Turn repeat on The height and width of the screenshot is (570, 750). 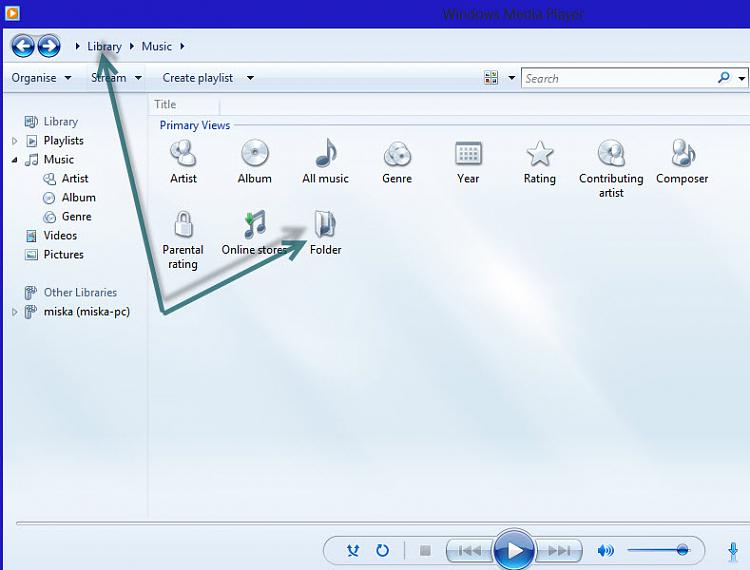pyautogui.click(x=382, y=551)
